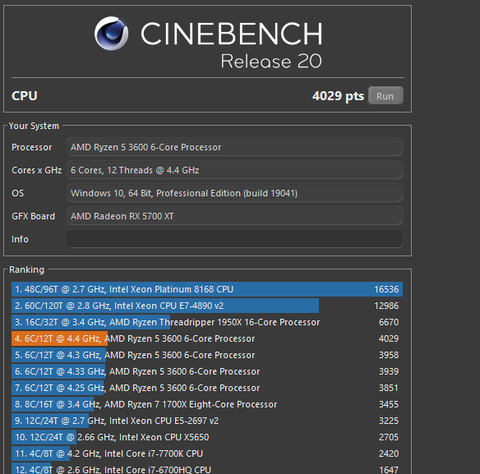Click the CPU label in the benchmark header

tap(24, 96)
